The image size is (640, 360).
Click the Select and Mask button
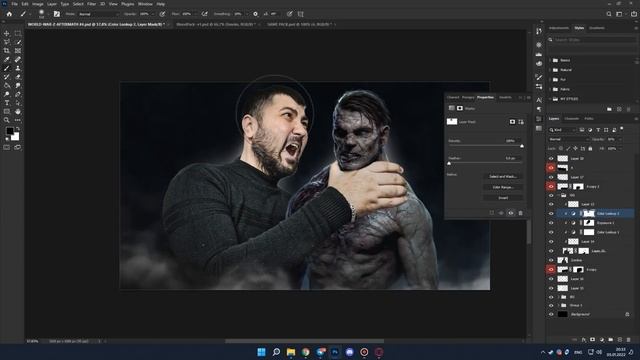503,176
